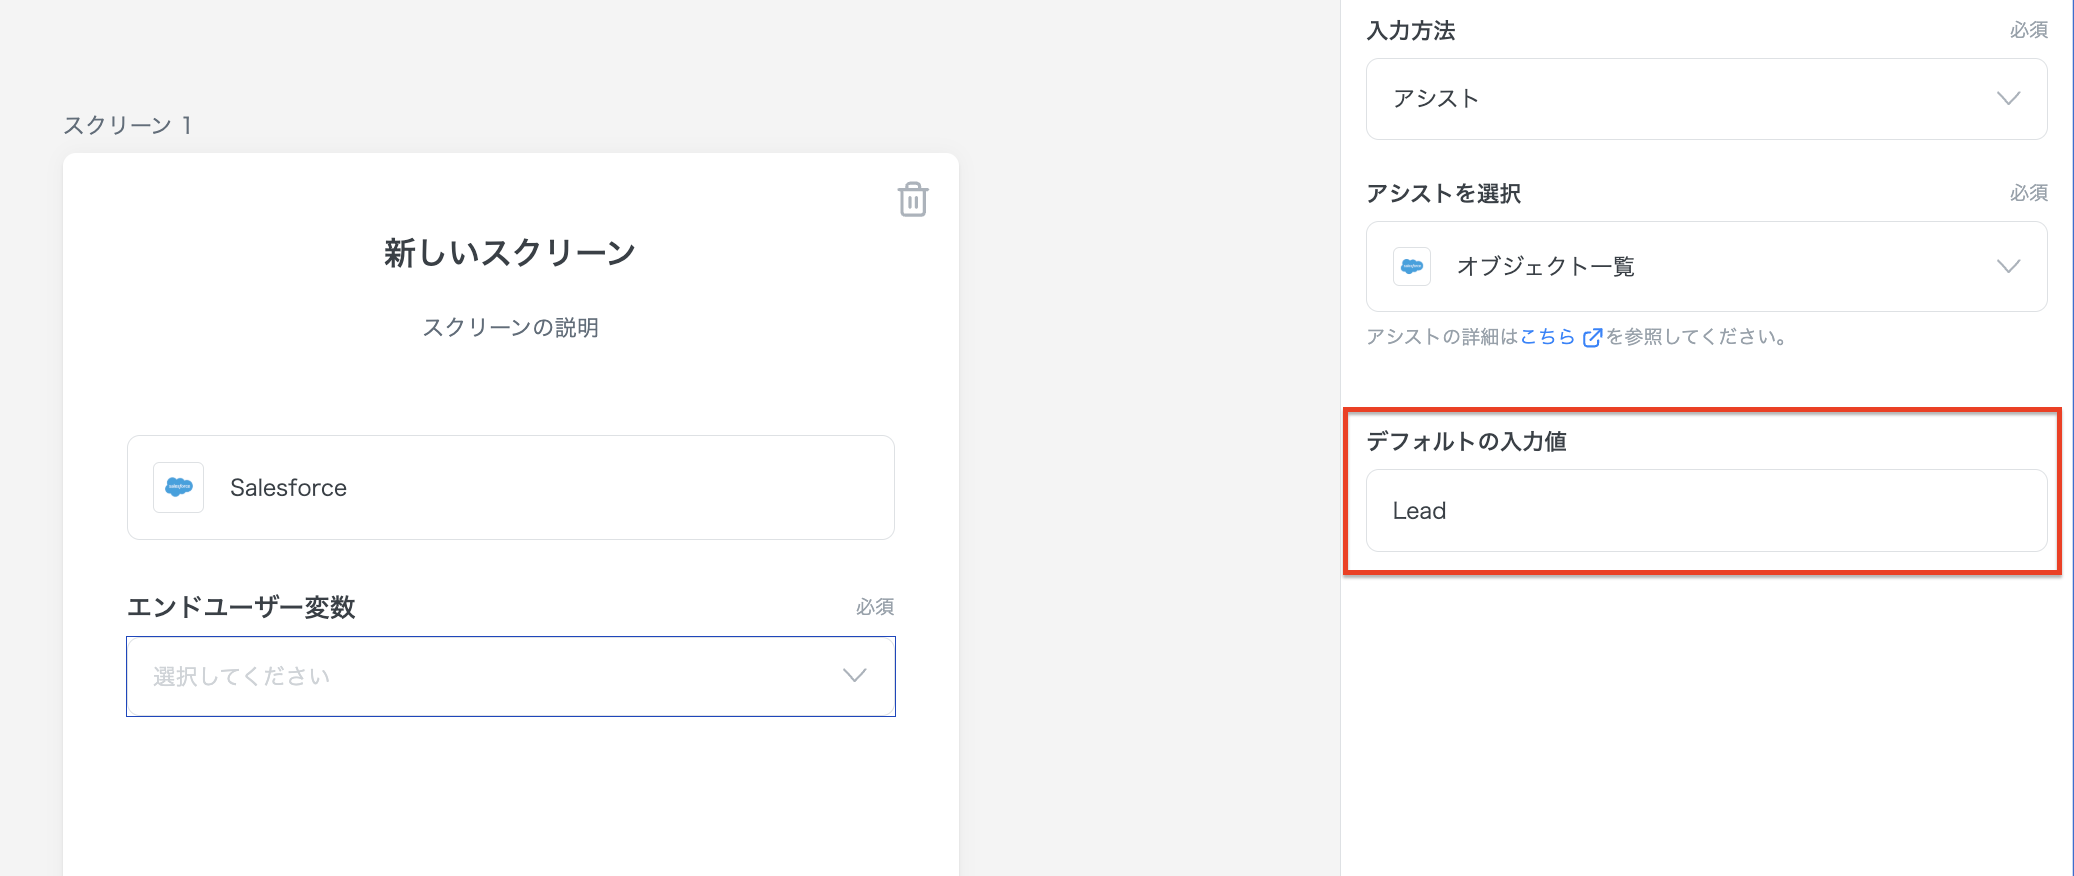
Task: Select the 新しいスクリーン title text
Action: pyautogui.click(x=510, y=253)
